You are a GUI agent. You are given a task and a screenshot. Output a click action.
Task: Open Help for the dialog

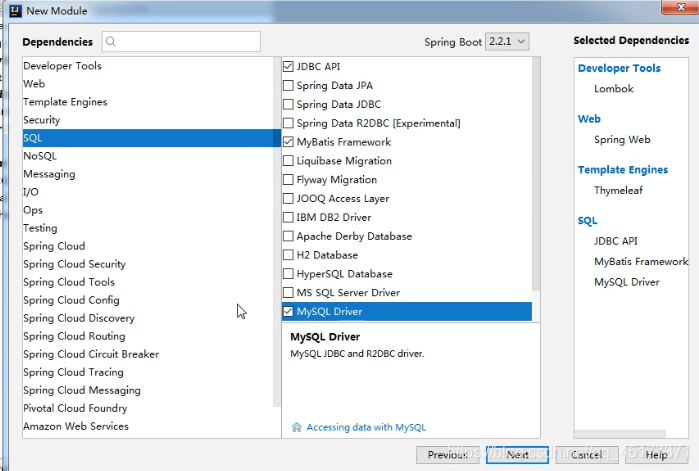pyautogui.click(x=657, y=455)
